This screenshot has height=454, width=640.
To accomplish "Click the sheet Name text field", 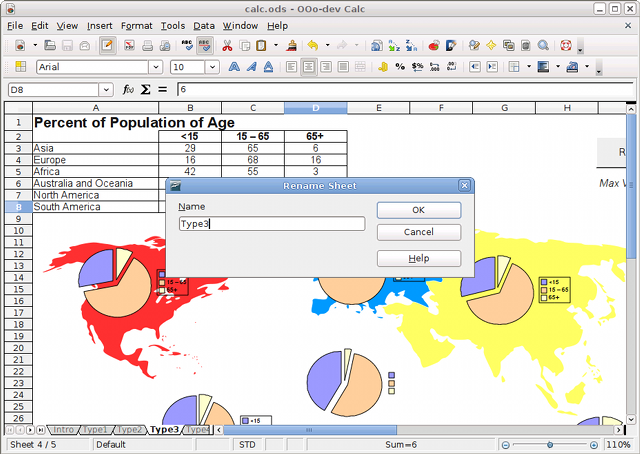I will [x=271, y=224].
